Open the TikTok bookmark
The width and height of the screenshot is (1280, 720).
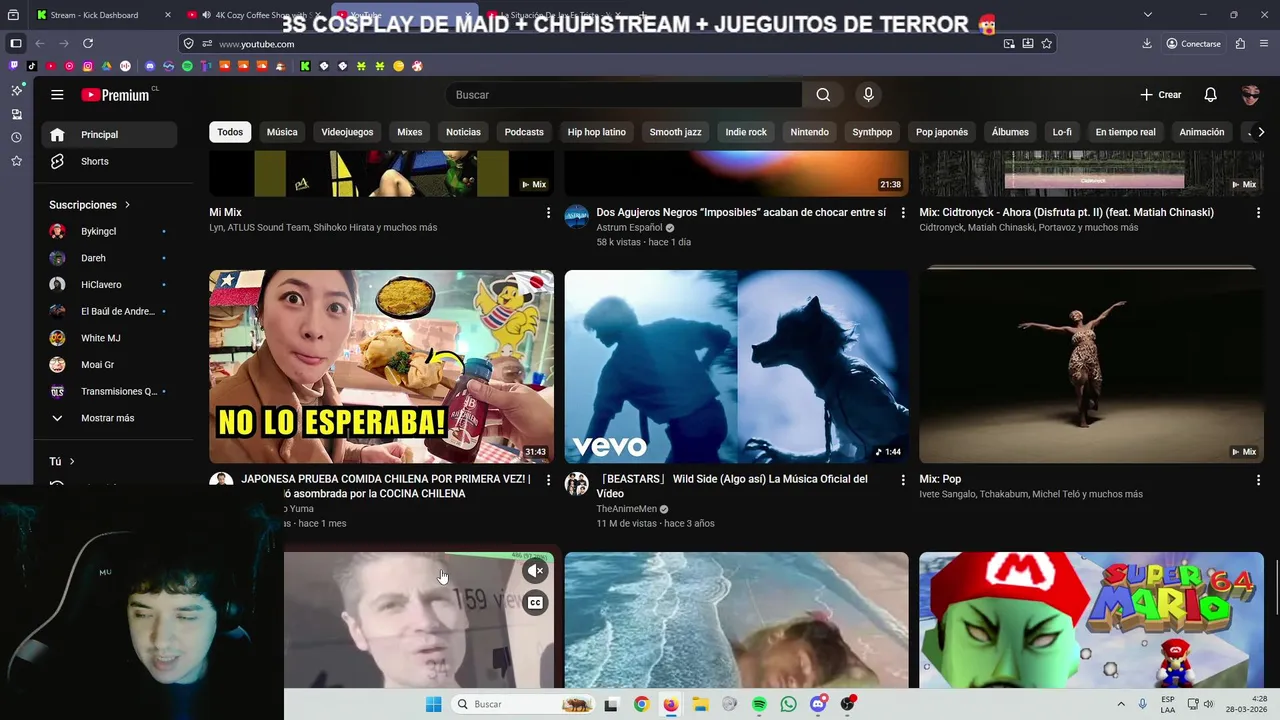point(32,66)
